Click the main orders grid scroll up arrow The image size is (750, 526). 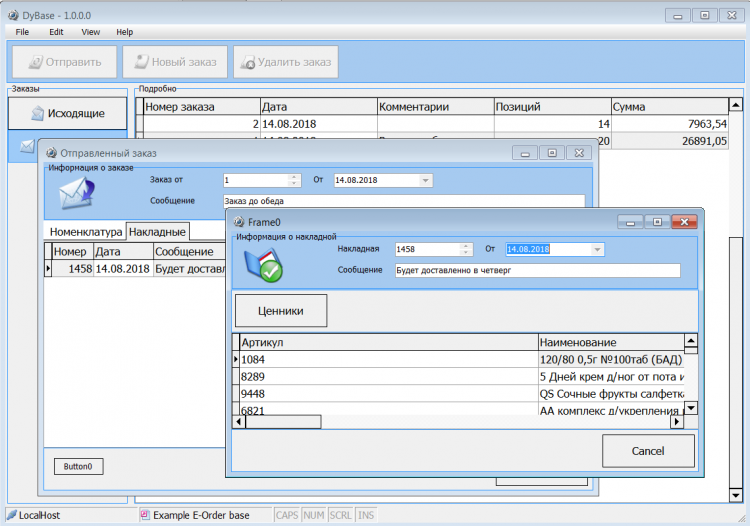[x=736, y=104]
